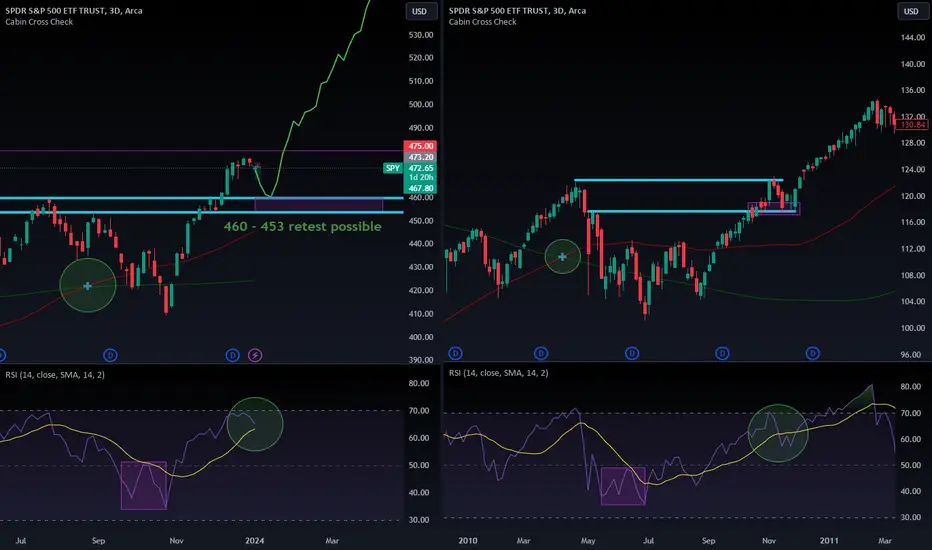Click RSI indicator legend on left chart
The height and width of the screenshot is (550, 932).
(55, 375)
